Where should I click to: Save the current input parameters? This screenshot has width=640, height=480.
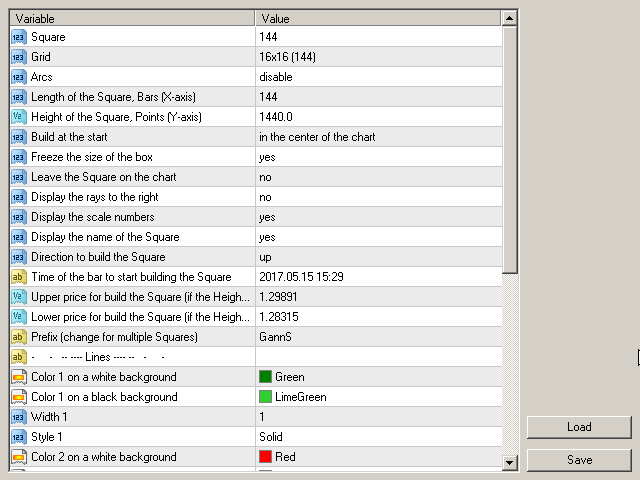[579, 460]
